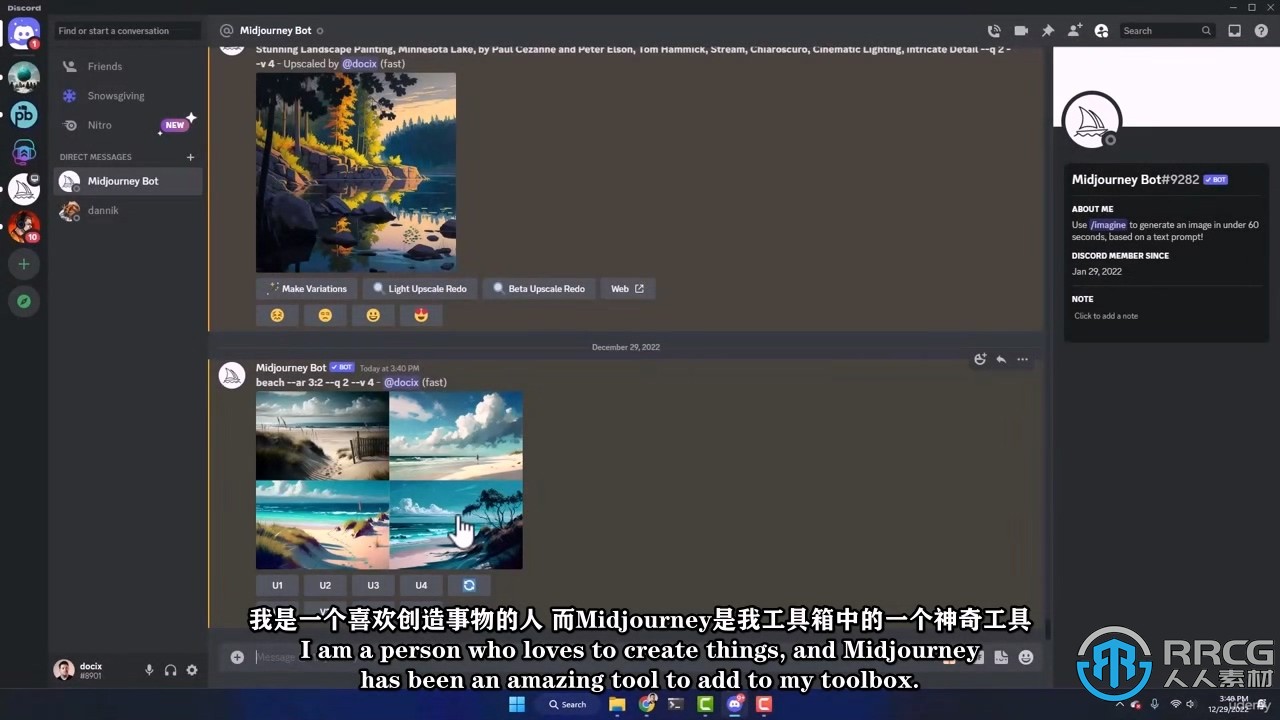This screenshot has height=720, width=1280.
Task: Click U4 upscale button
Action: point(421,586)
